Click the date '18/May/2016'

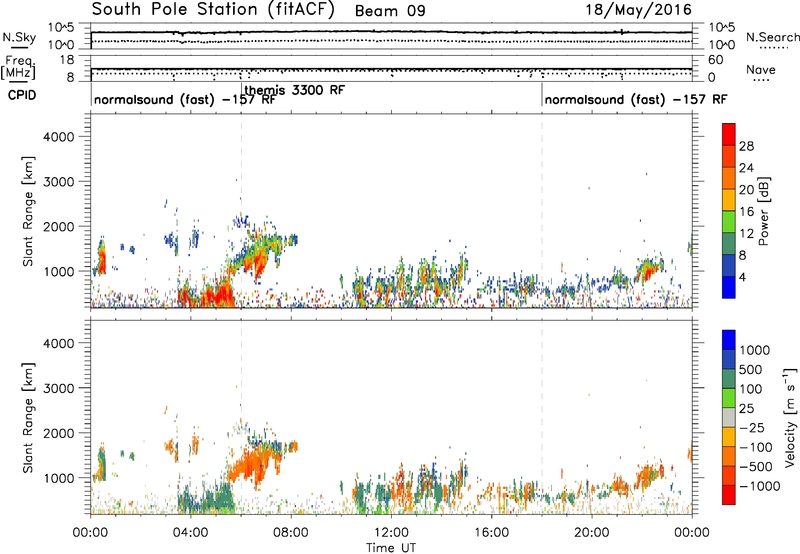[x=638, y=10]
